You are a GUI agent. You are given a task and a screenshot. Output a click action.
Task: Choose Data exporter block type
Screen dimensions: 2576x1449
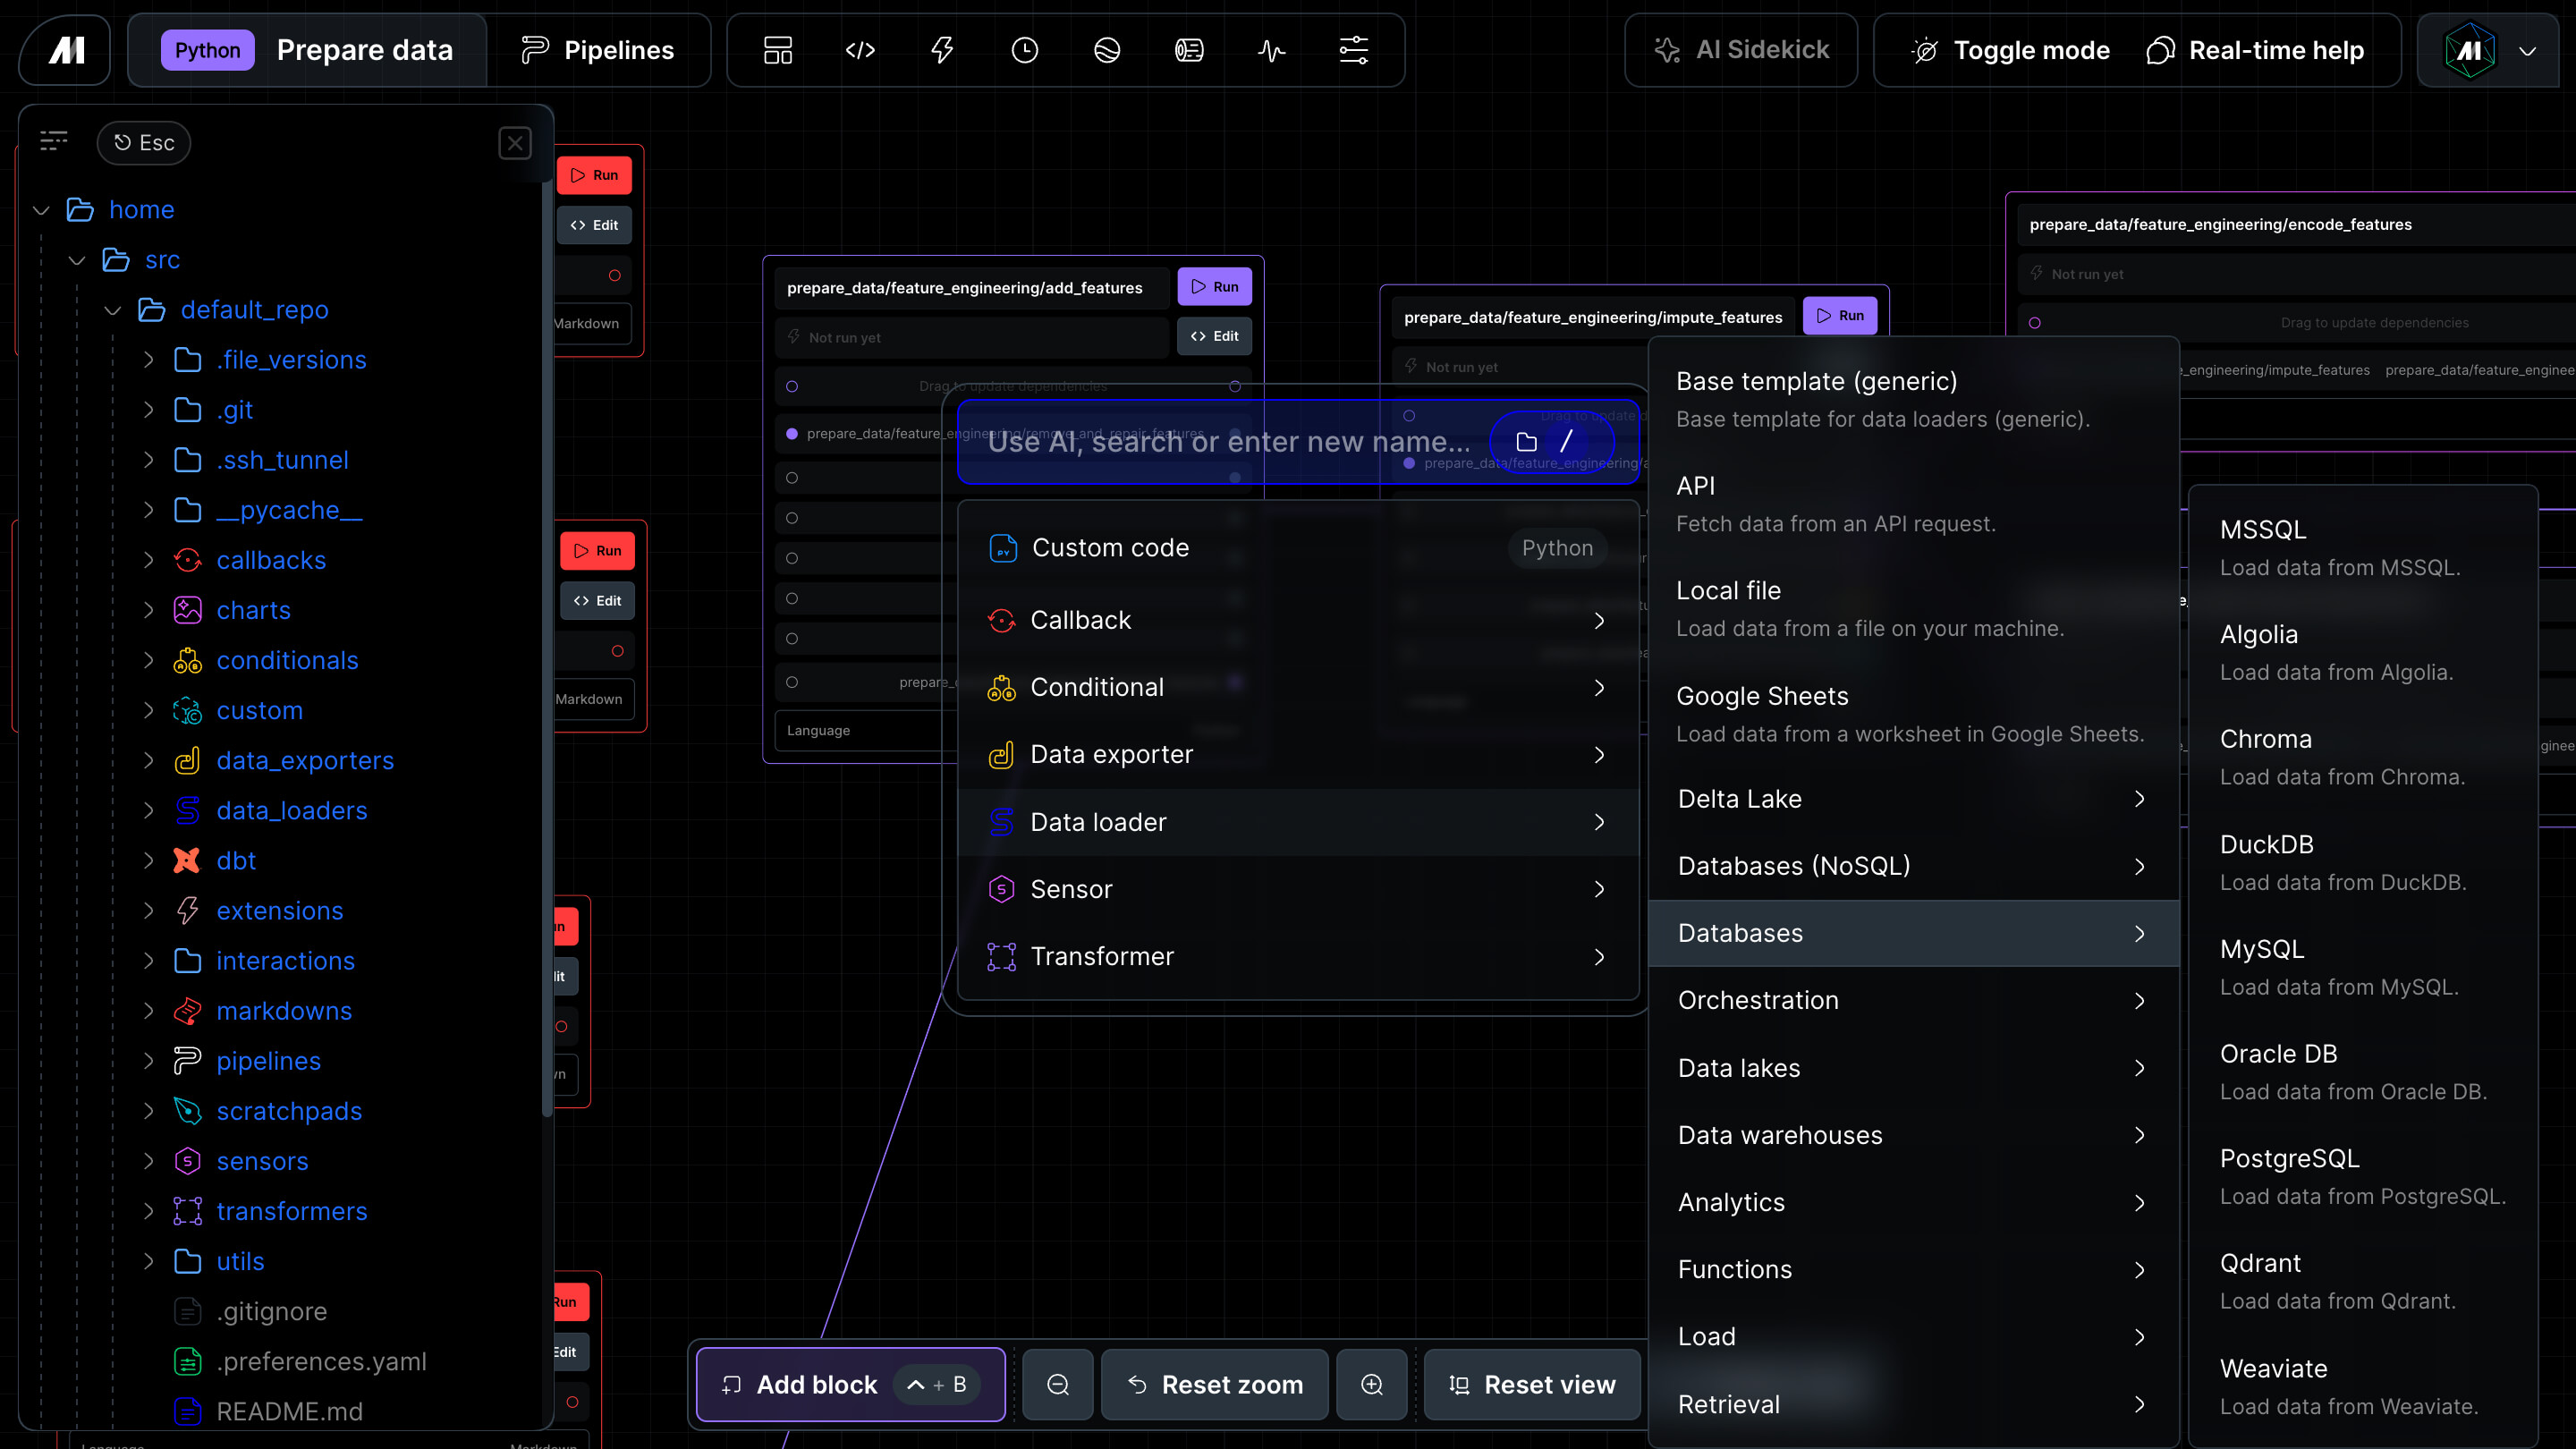[x=1298, y=754]
